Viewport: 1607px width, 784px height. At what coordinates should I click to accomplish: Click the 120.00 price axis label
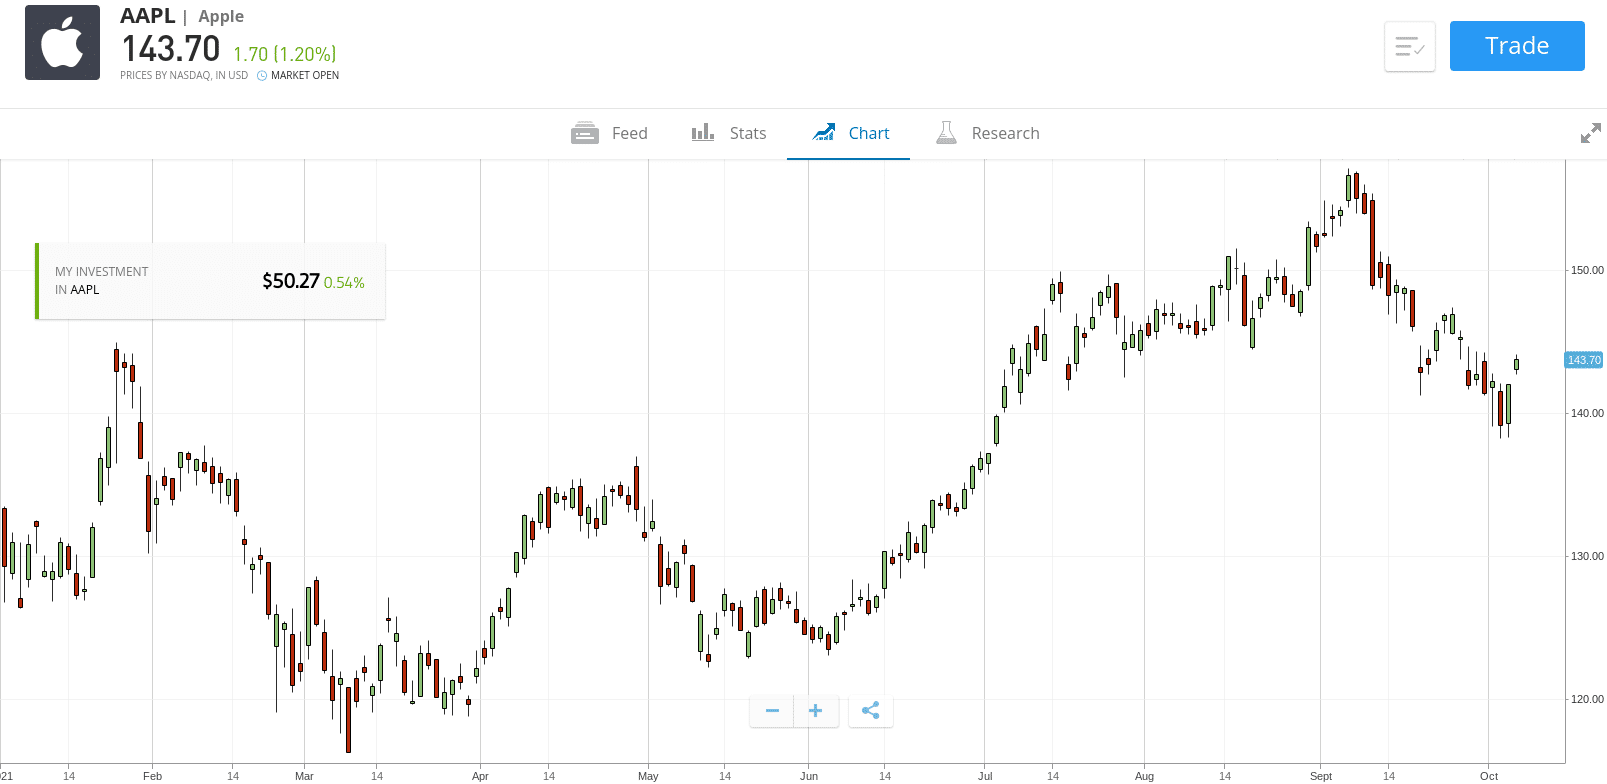point(1587,699)
